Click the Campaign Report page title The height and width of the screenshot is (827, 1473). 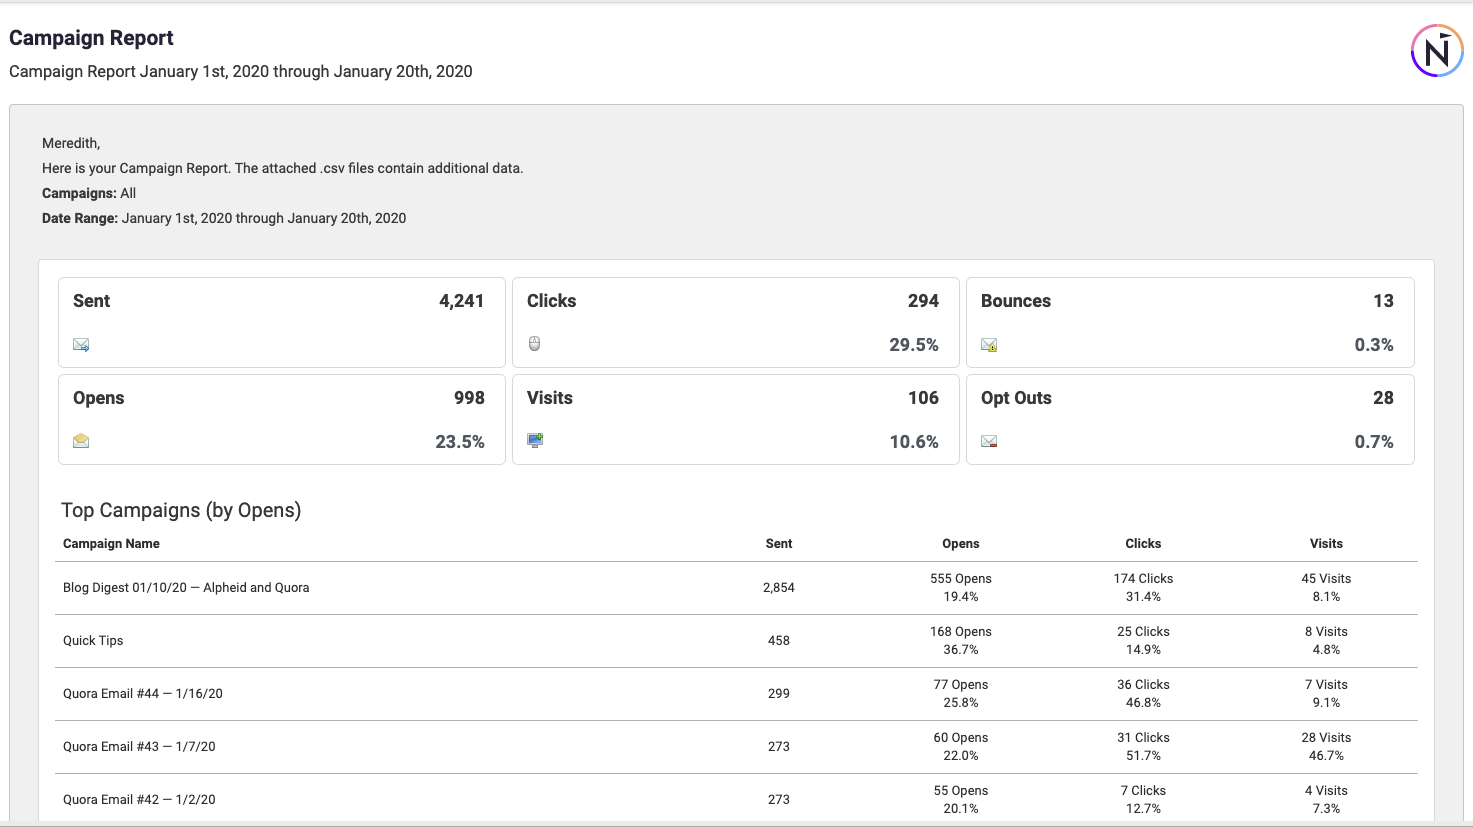click(x=91, y=37)
